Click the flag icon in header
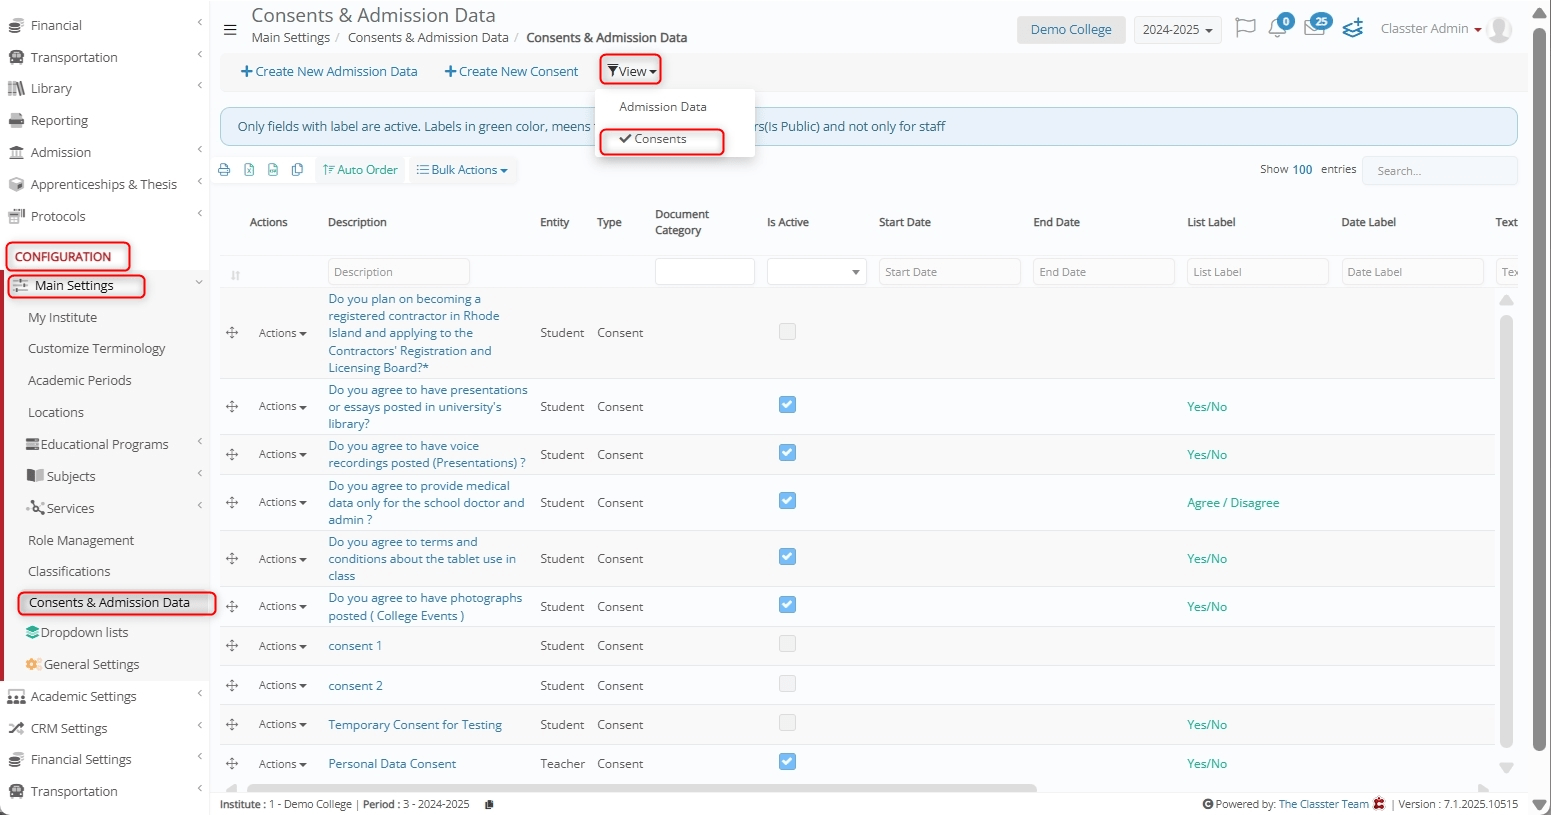 tap(1245, 28)
